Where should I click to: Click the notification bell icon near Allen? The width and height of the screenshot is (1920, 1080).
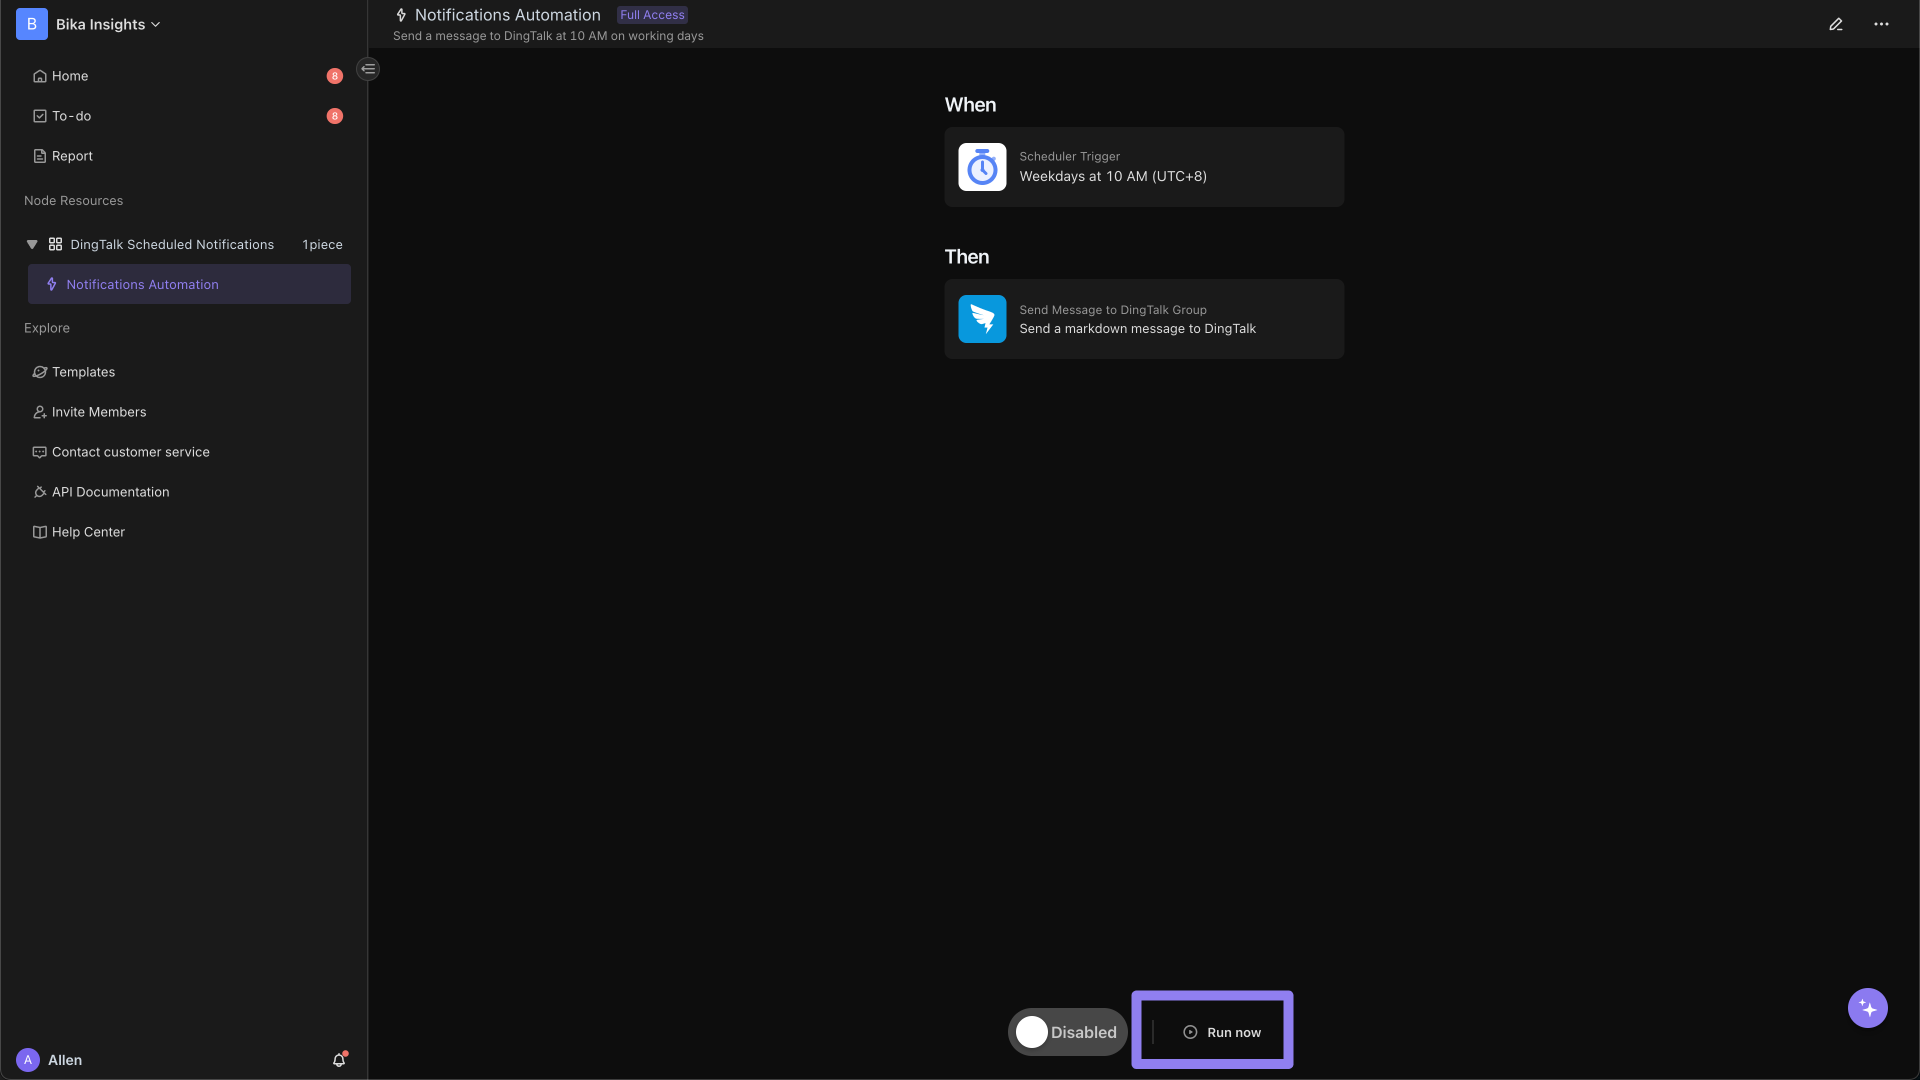click(x=340, y=1059)
